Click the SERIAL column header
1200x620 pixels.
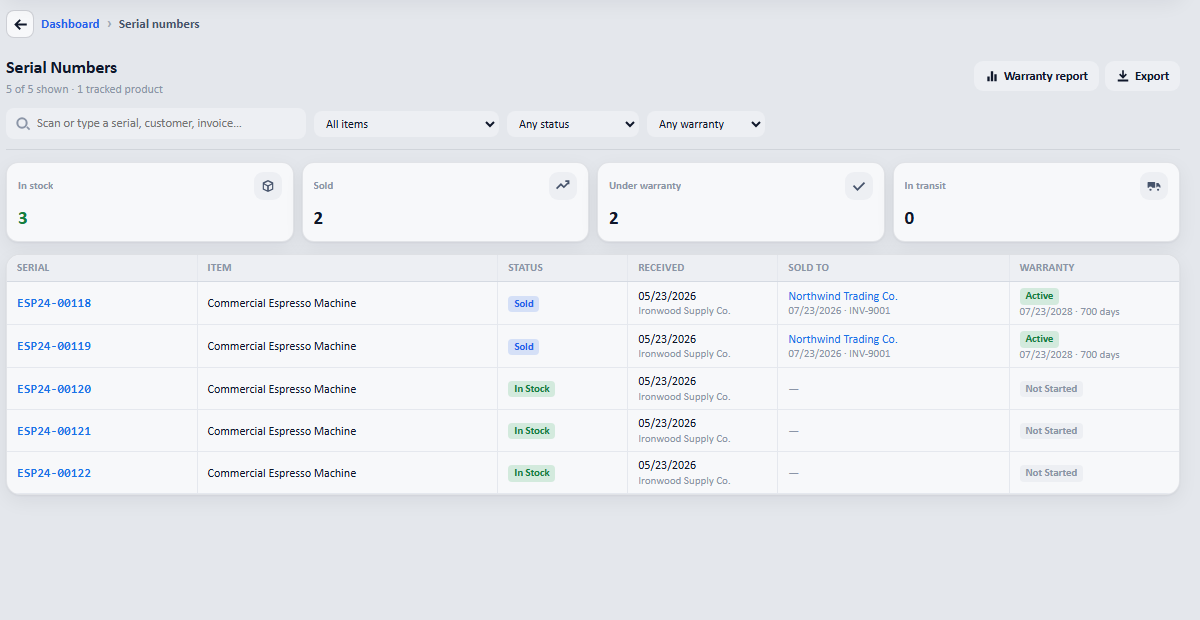point(33,268)
